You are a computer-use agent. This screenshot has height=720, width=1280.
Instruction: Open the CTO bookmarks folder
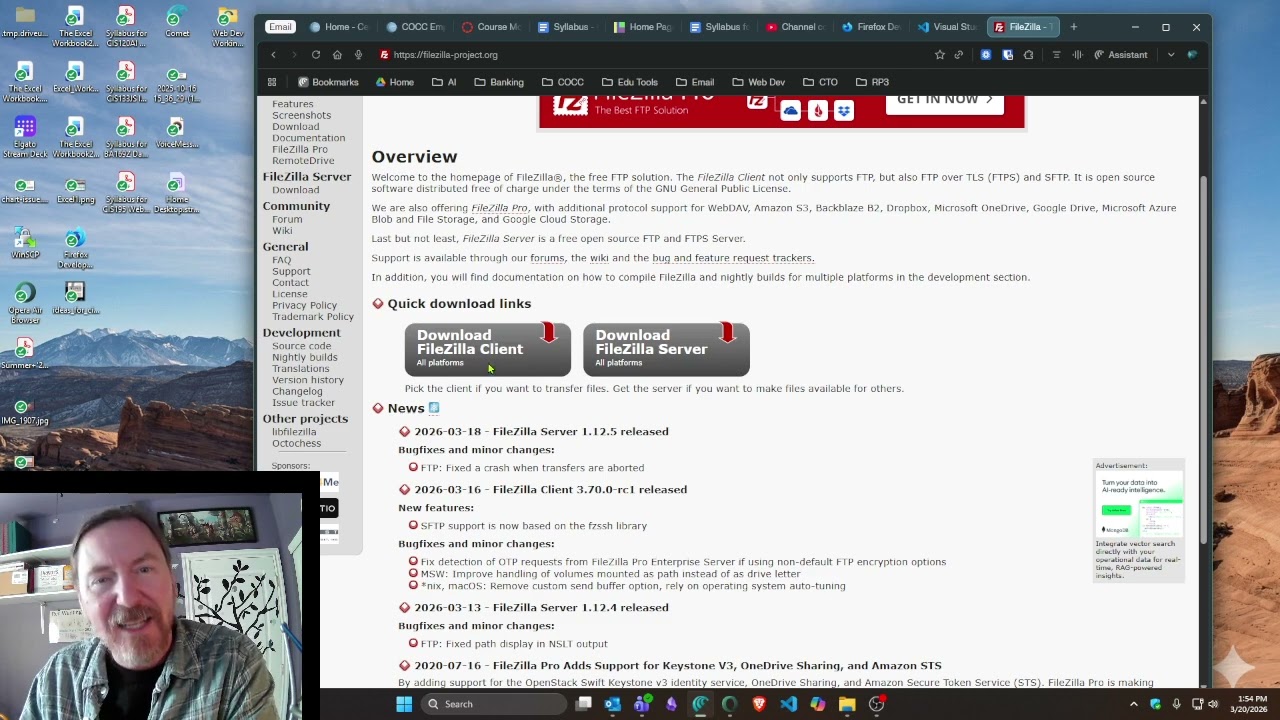[820, 82]
